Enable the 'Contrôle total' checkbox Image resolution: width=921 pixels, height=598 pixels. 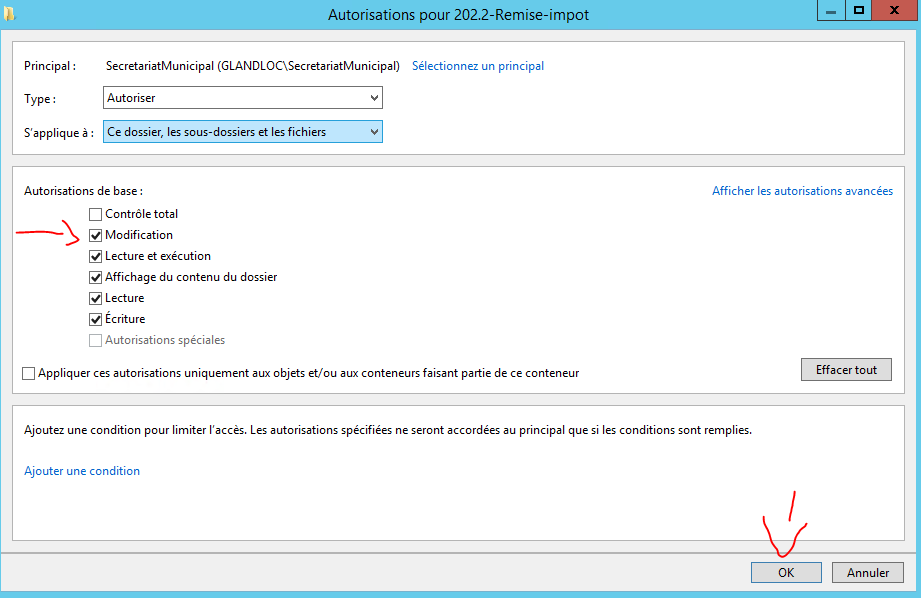(96, 214)
